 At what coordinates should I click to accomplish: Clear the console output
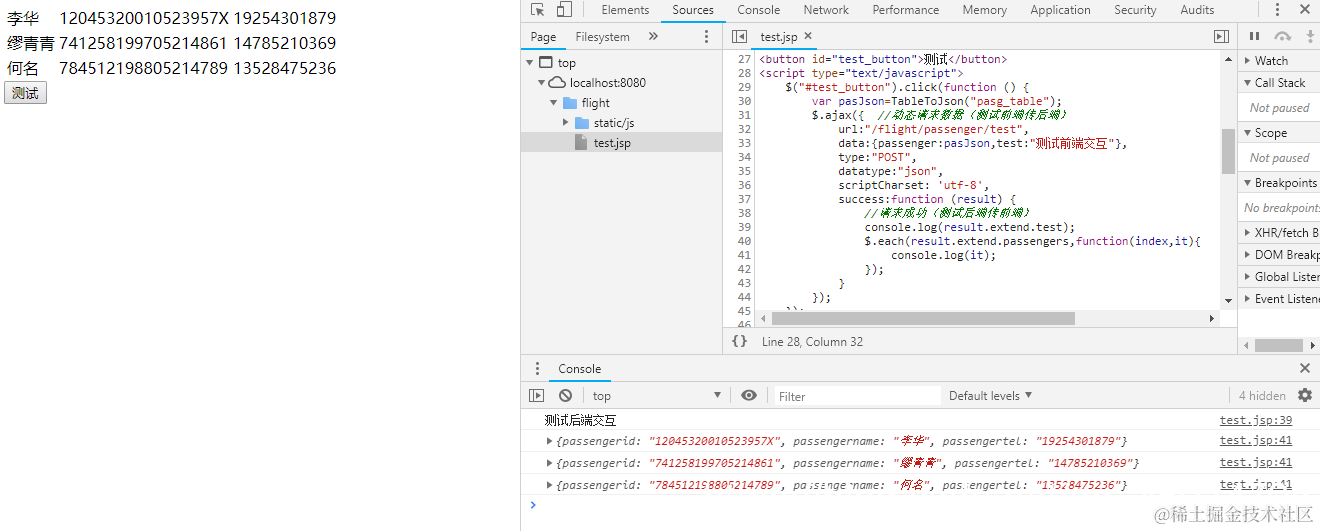tap(565, 395)
